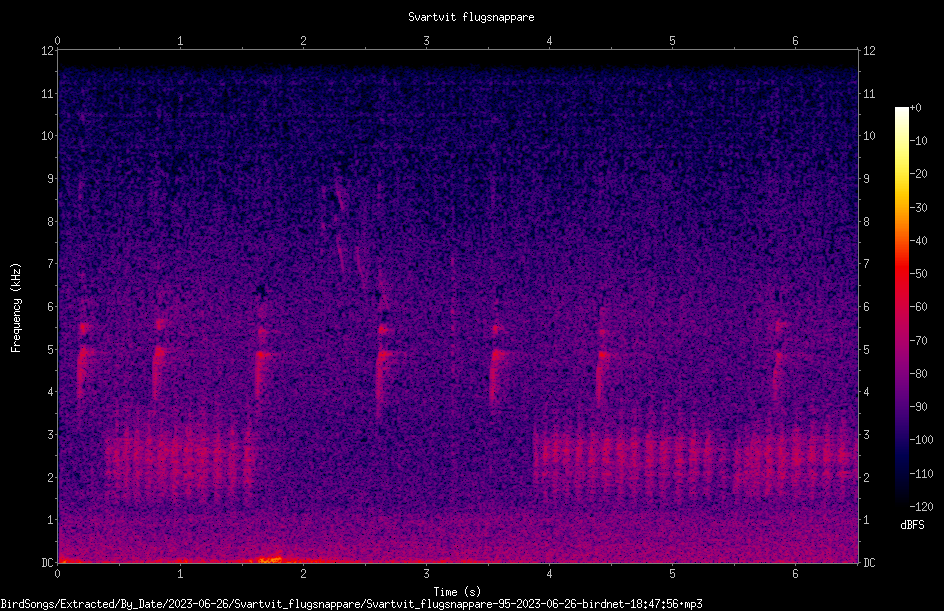Click '6' on the left frequency axis

51,307
